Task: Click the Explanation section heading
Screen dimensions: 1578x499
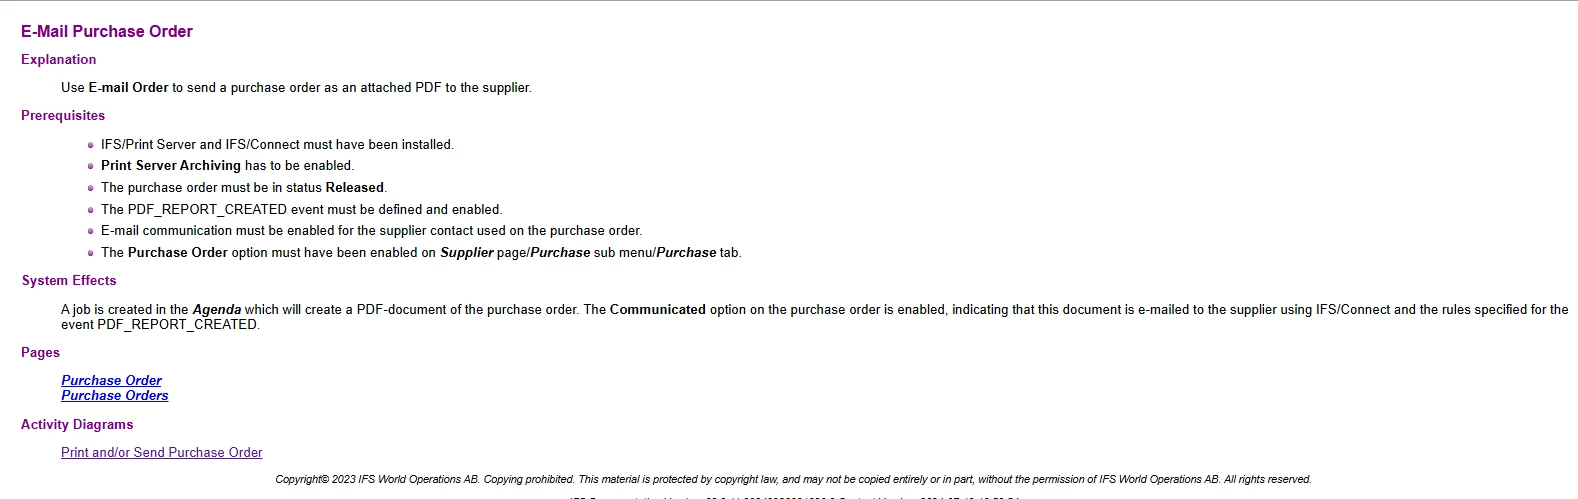Action: pyautogui.click(x=59, y=60)
